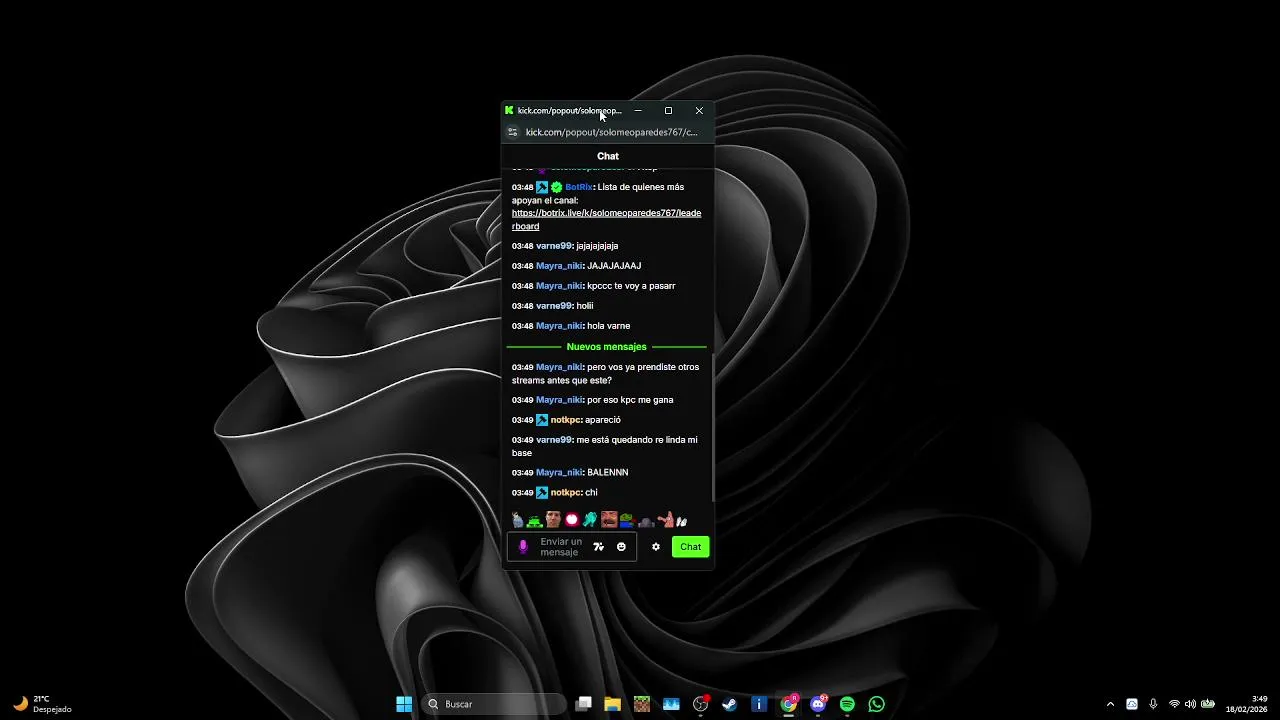1280x720 pixels.
Task: Open Discord from the taskbar
Action: coord(818,704)
